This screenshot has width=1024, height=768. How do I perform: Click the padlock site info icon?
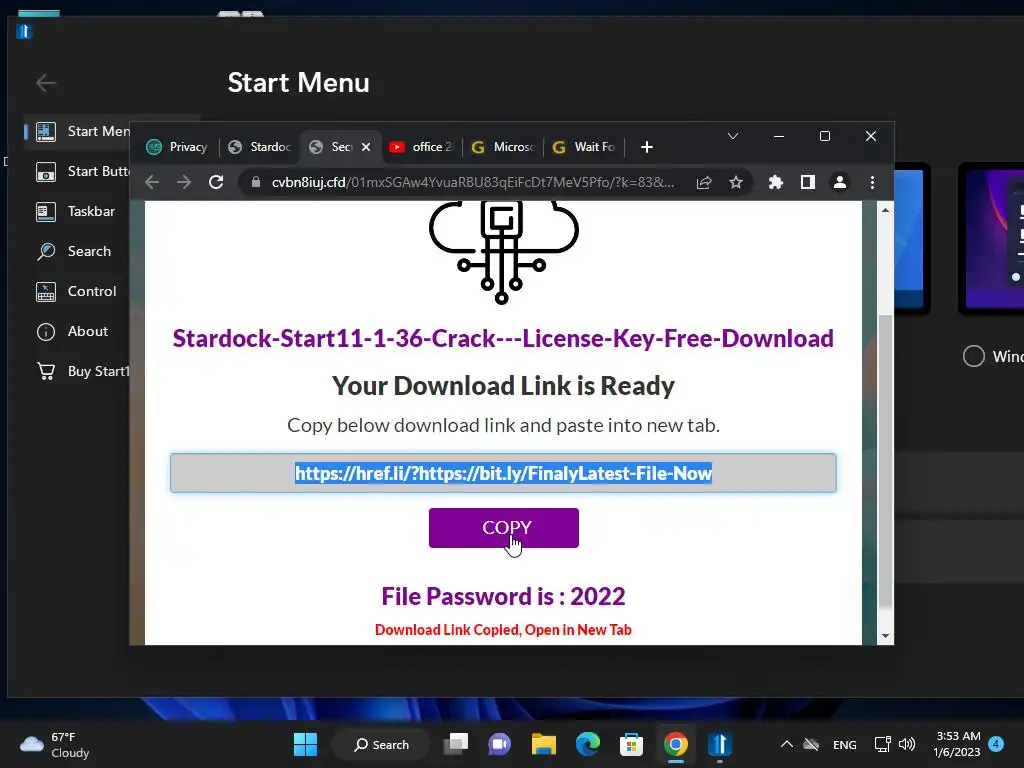click(x=256, y=182)
